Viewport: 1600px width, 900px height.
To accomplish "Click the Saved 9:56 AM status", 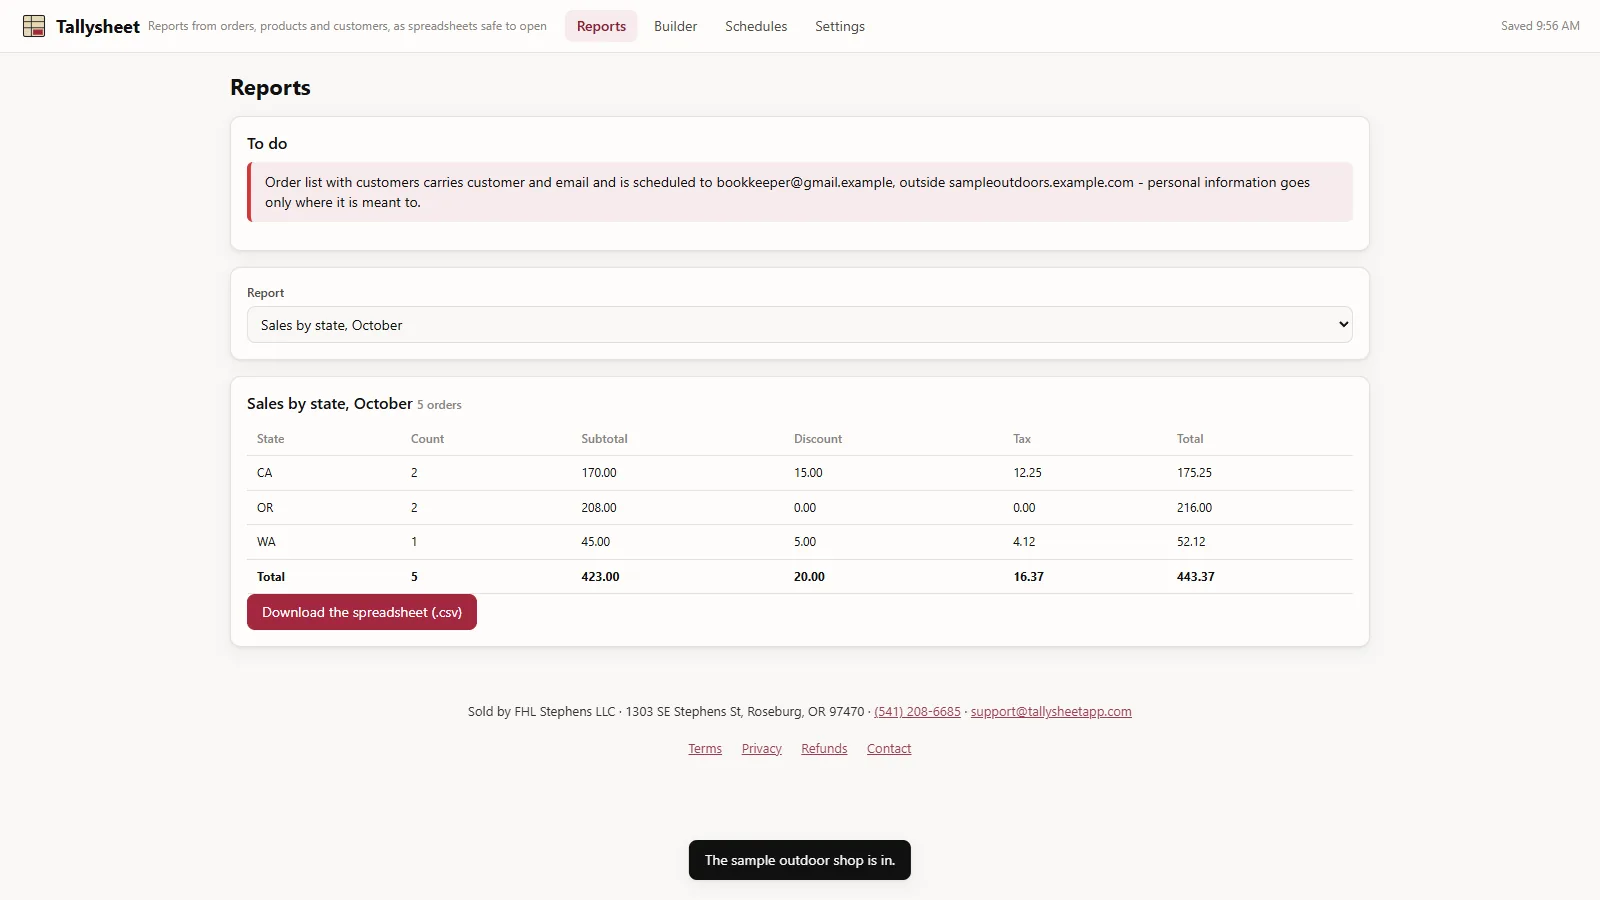I will tap(1540, 26).
